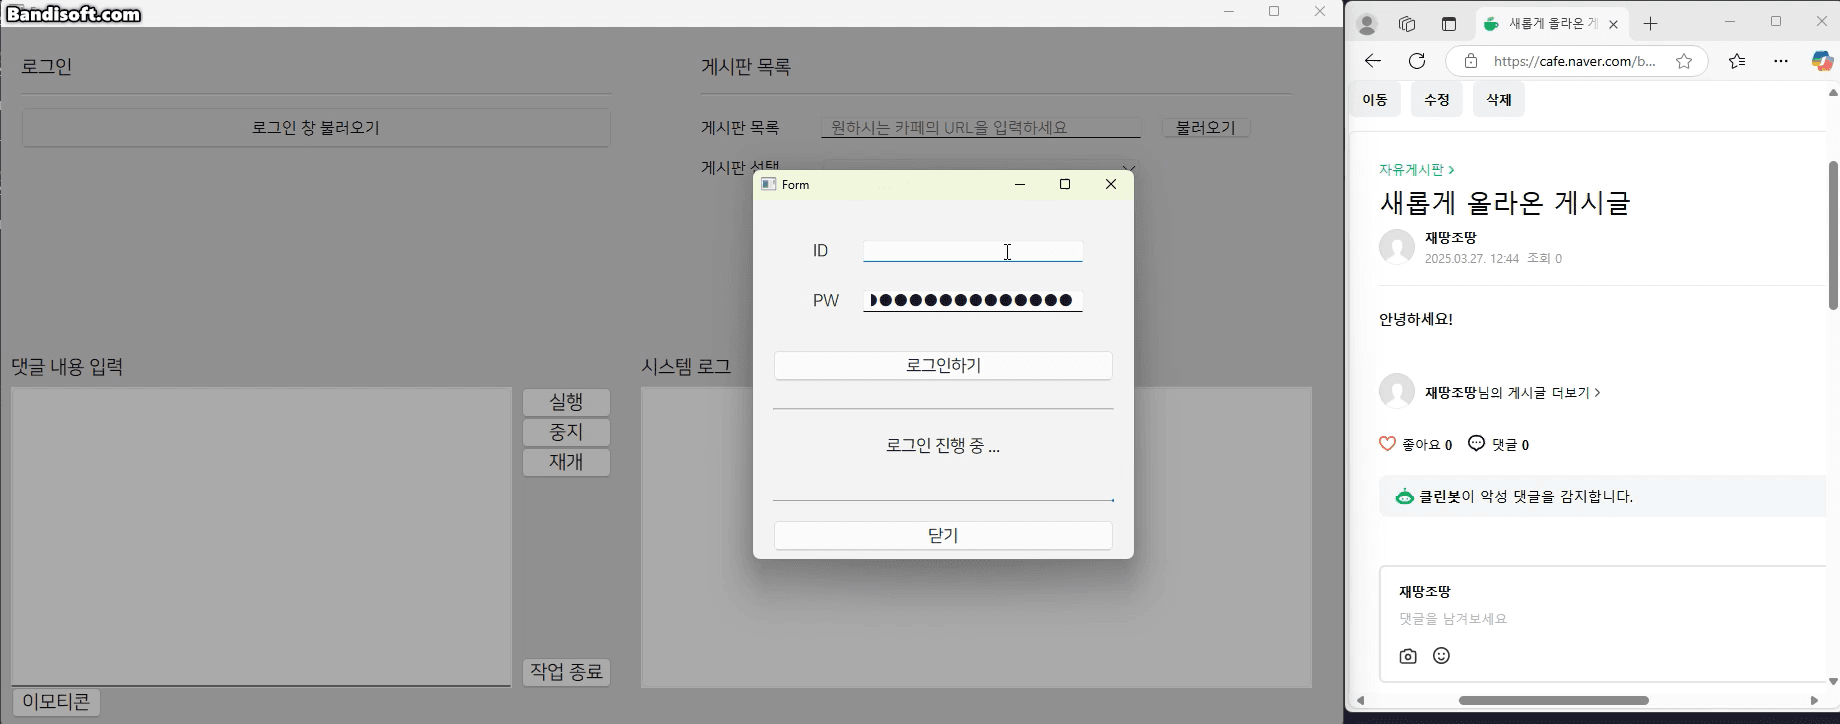Open the browser workspaces icon

(1407, 24)
